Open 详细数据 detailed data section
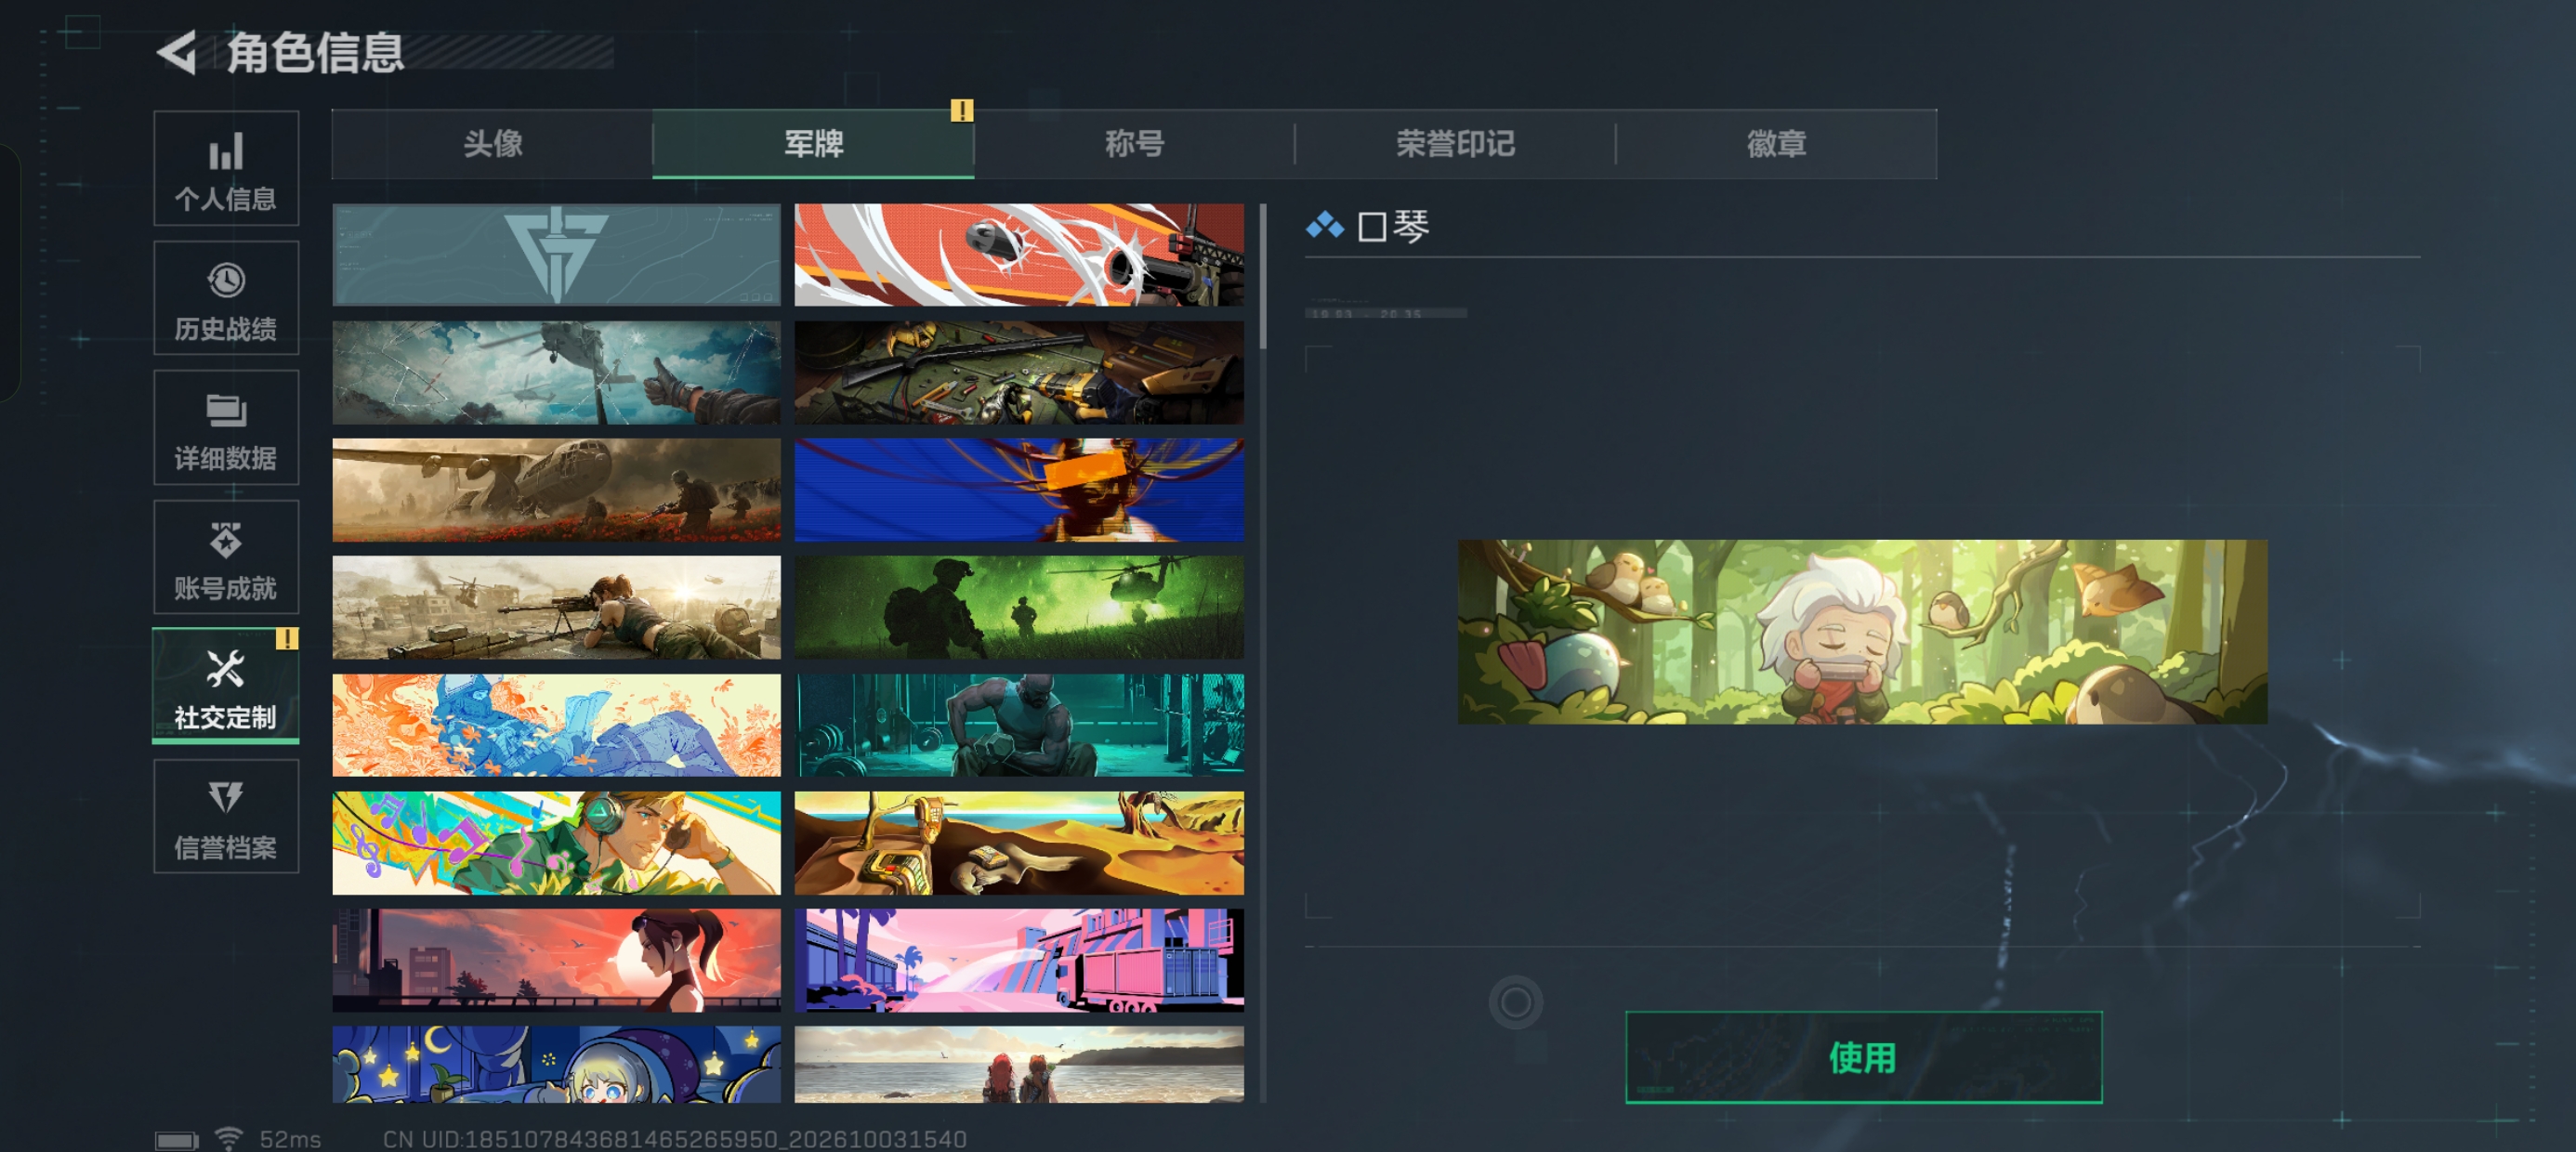This screenshot has width=2576, height=1152. (226, 427)
